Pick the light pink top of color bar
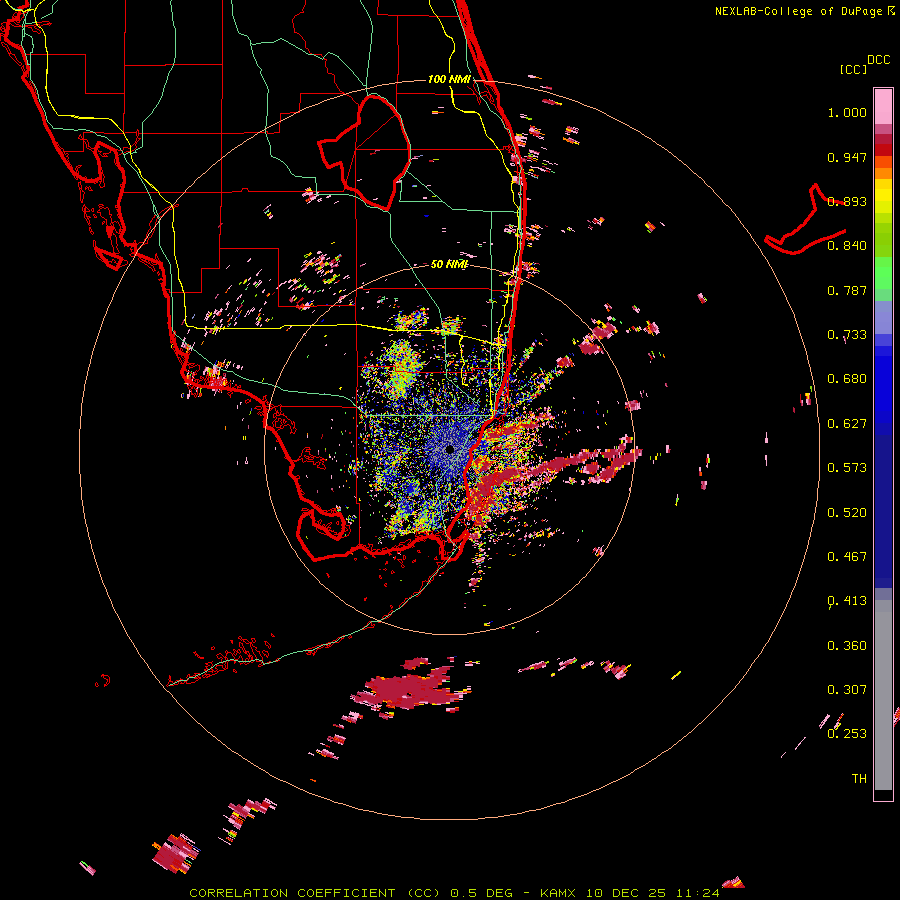 coord(883,107)
